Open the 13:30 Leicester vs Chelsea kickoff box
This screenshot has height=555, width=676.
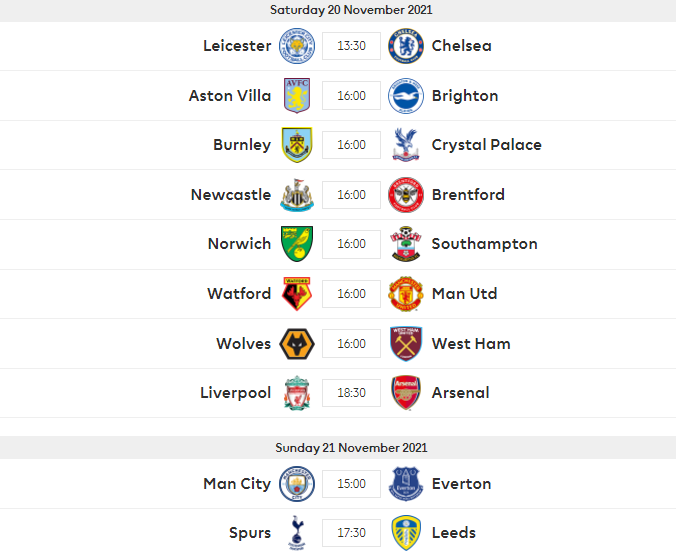pyautogui.click(x=351, y=46)
